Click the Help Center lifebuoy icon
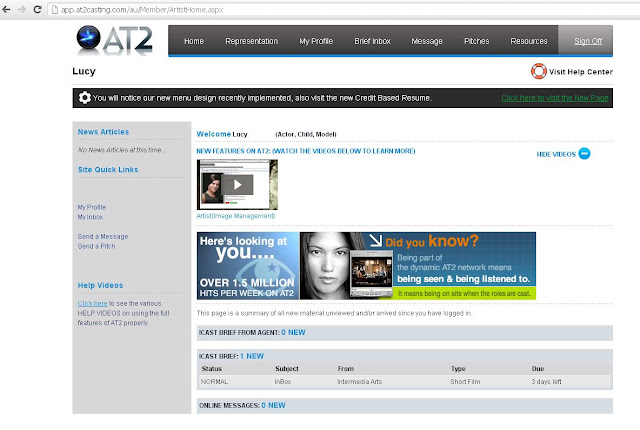Screen dimensions: 640x430 [x=538, y=71]
